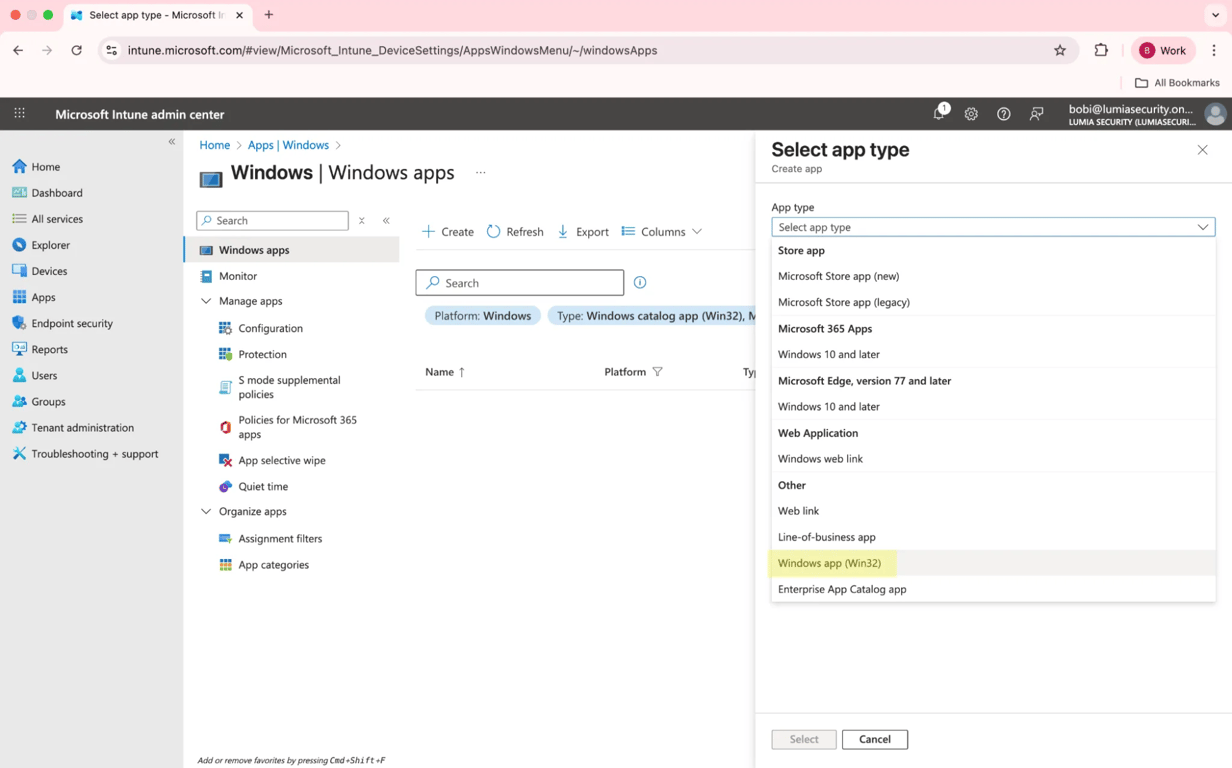This screenshot has width=1232, height=768.
Task: Choose Microsoft Store app (legacy)
Action: pyautogui.click(x=993, y=302)
